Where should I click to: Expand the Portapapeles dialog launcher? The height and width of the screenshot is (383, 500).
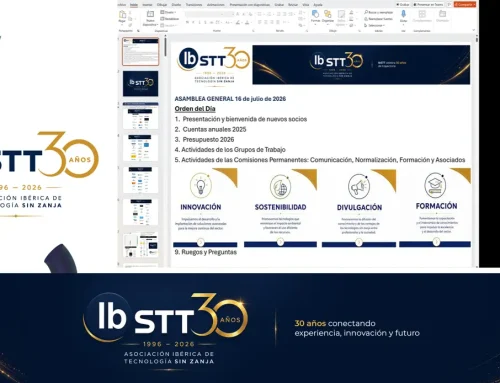(138, 31)
